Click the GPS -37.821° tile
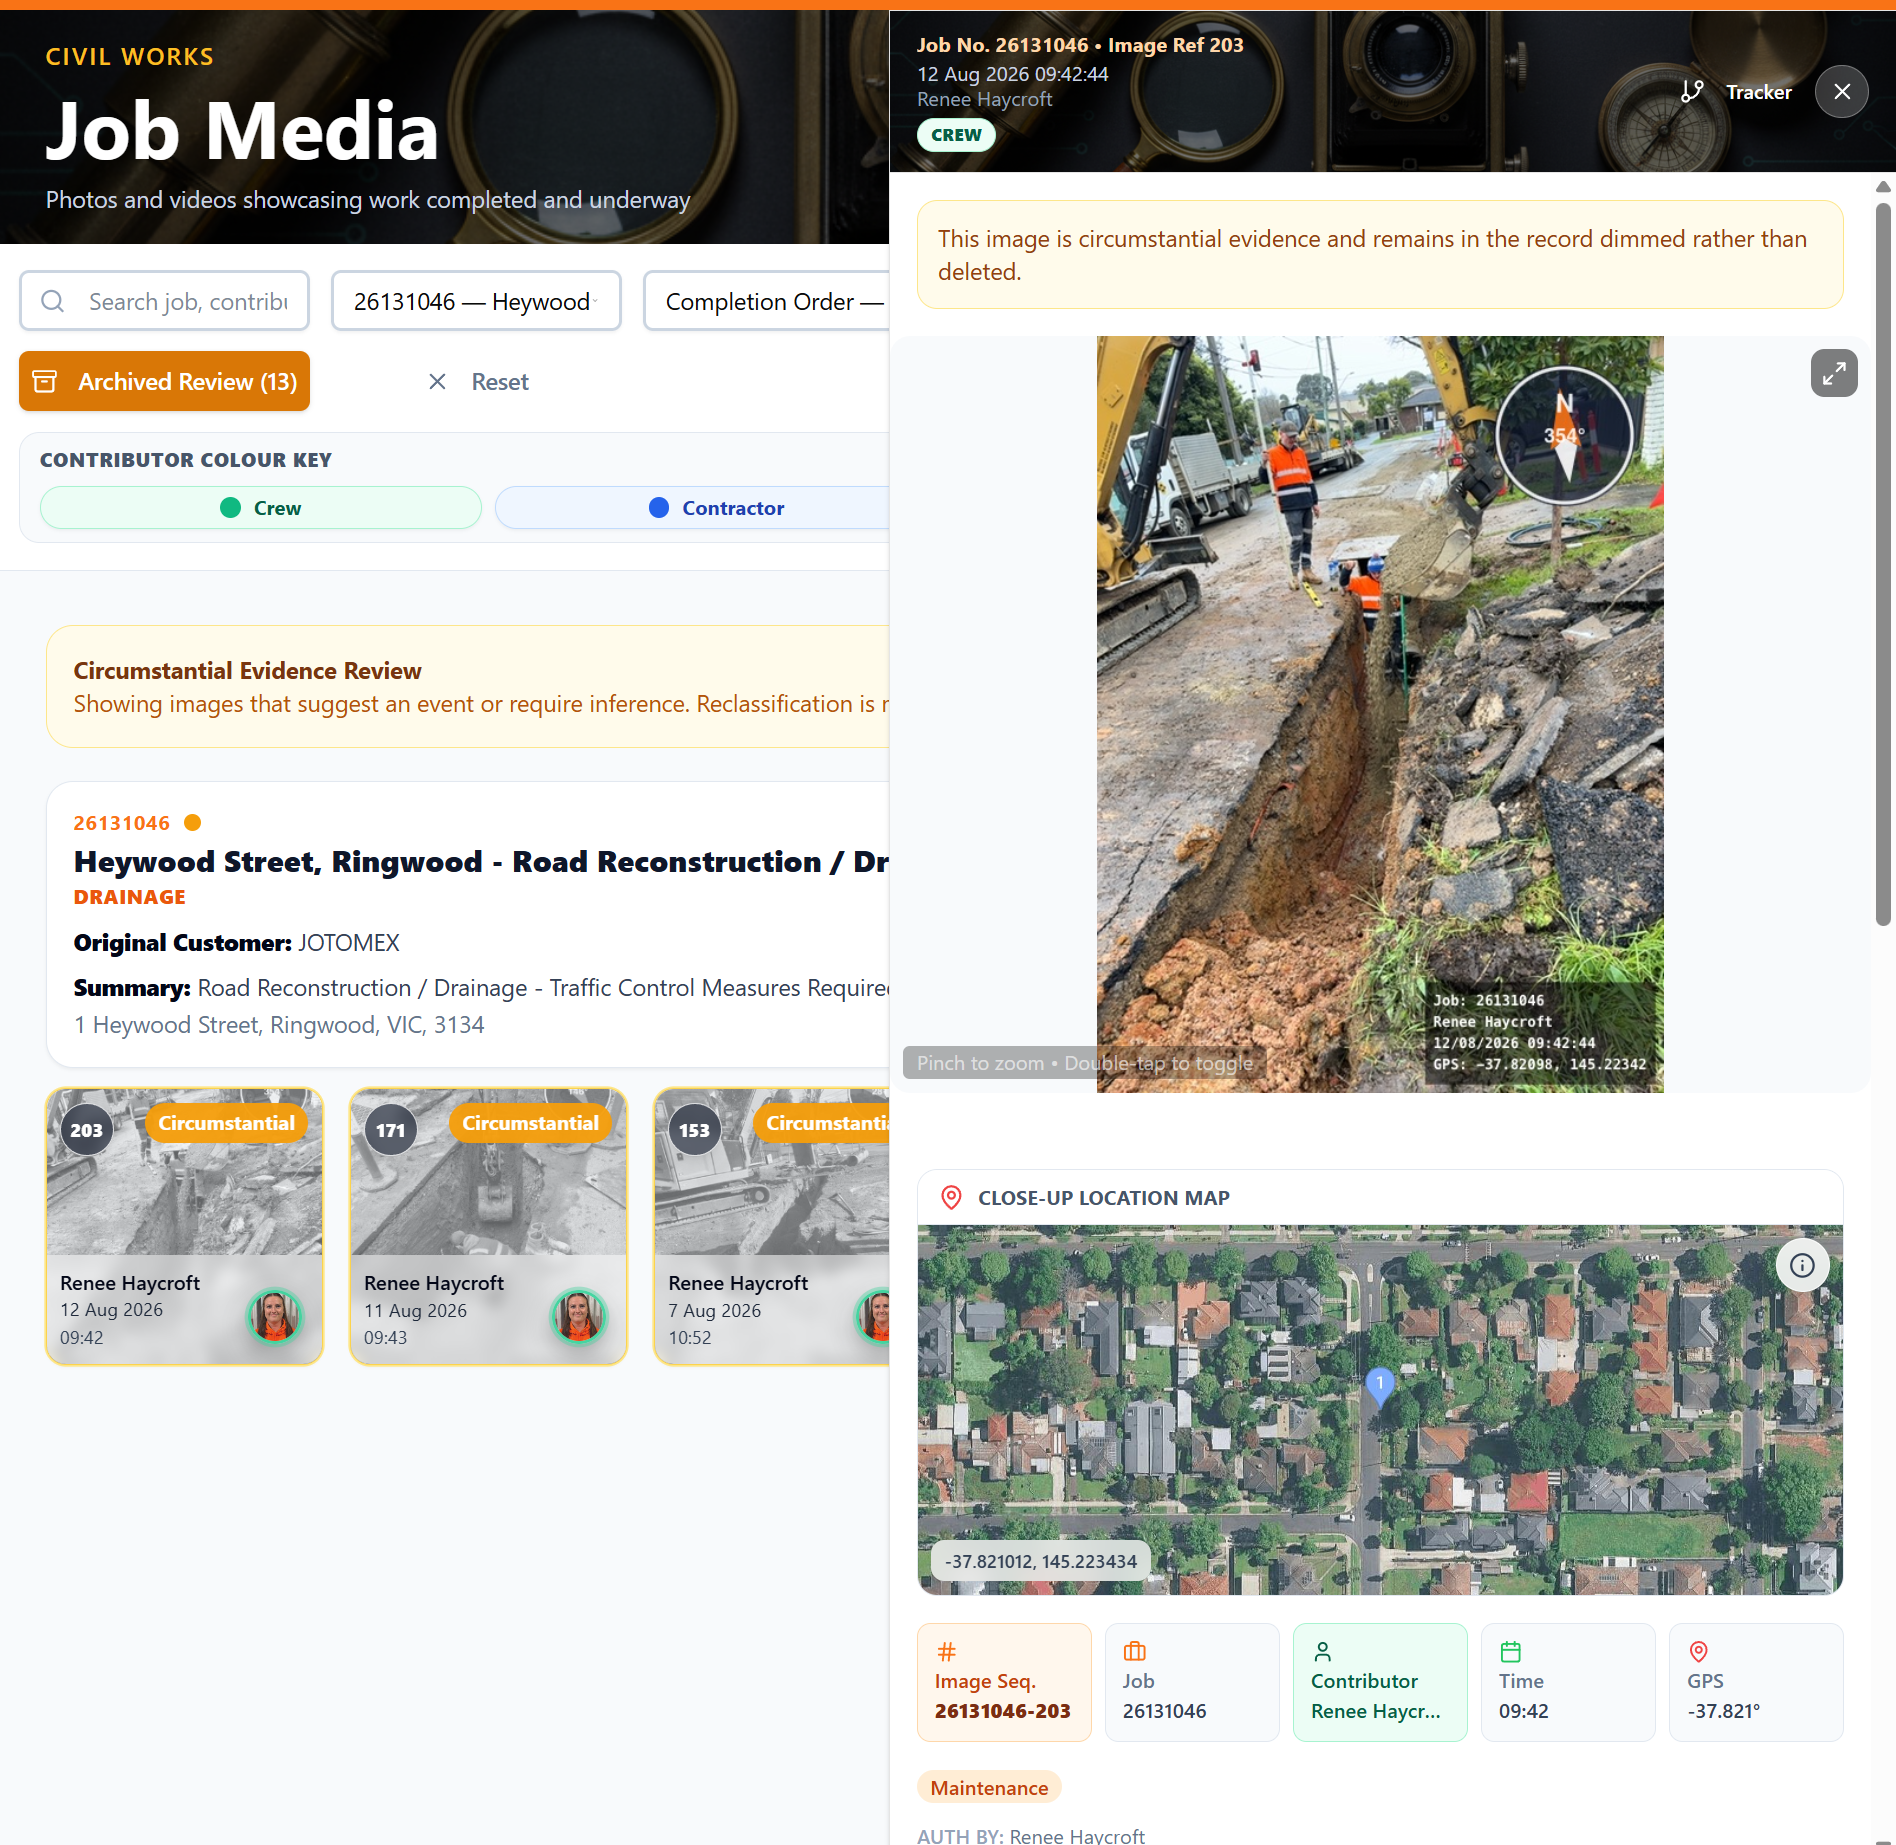1896x1845 pixels. pyautogui.click(x=1755, y=1681)
